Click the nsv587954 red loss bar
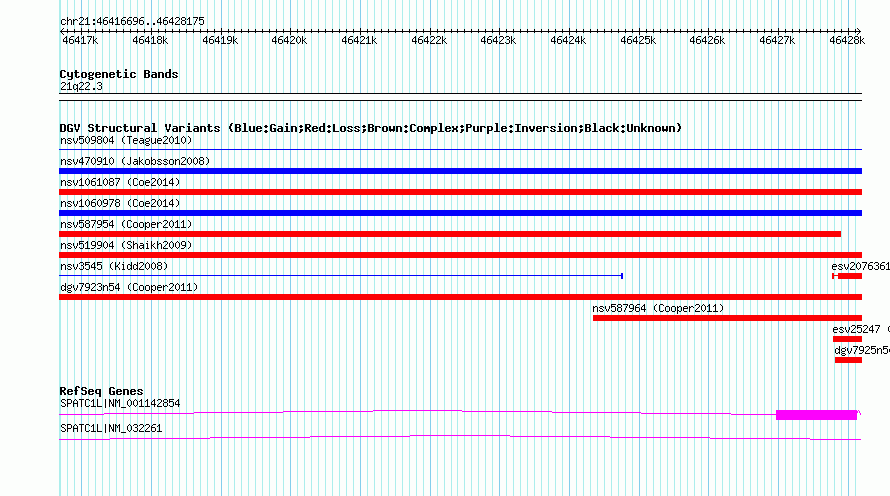Image resolution: width=890 pixels, height=496 pixels. coord(450,234)
